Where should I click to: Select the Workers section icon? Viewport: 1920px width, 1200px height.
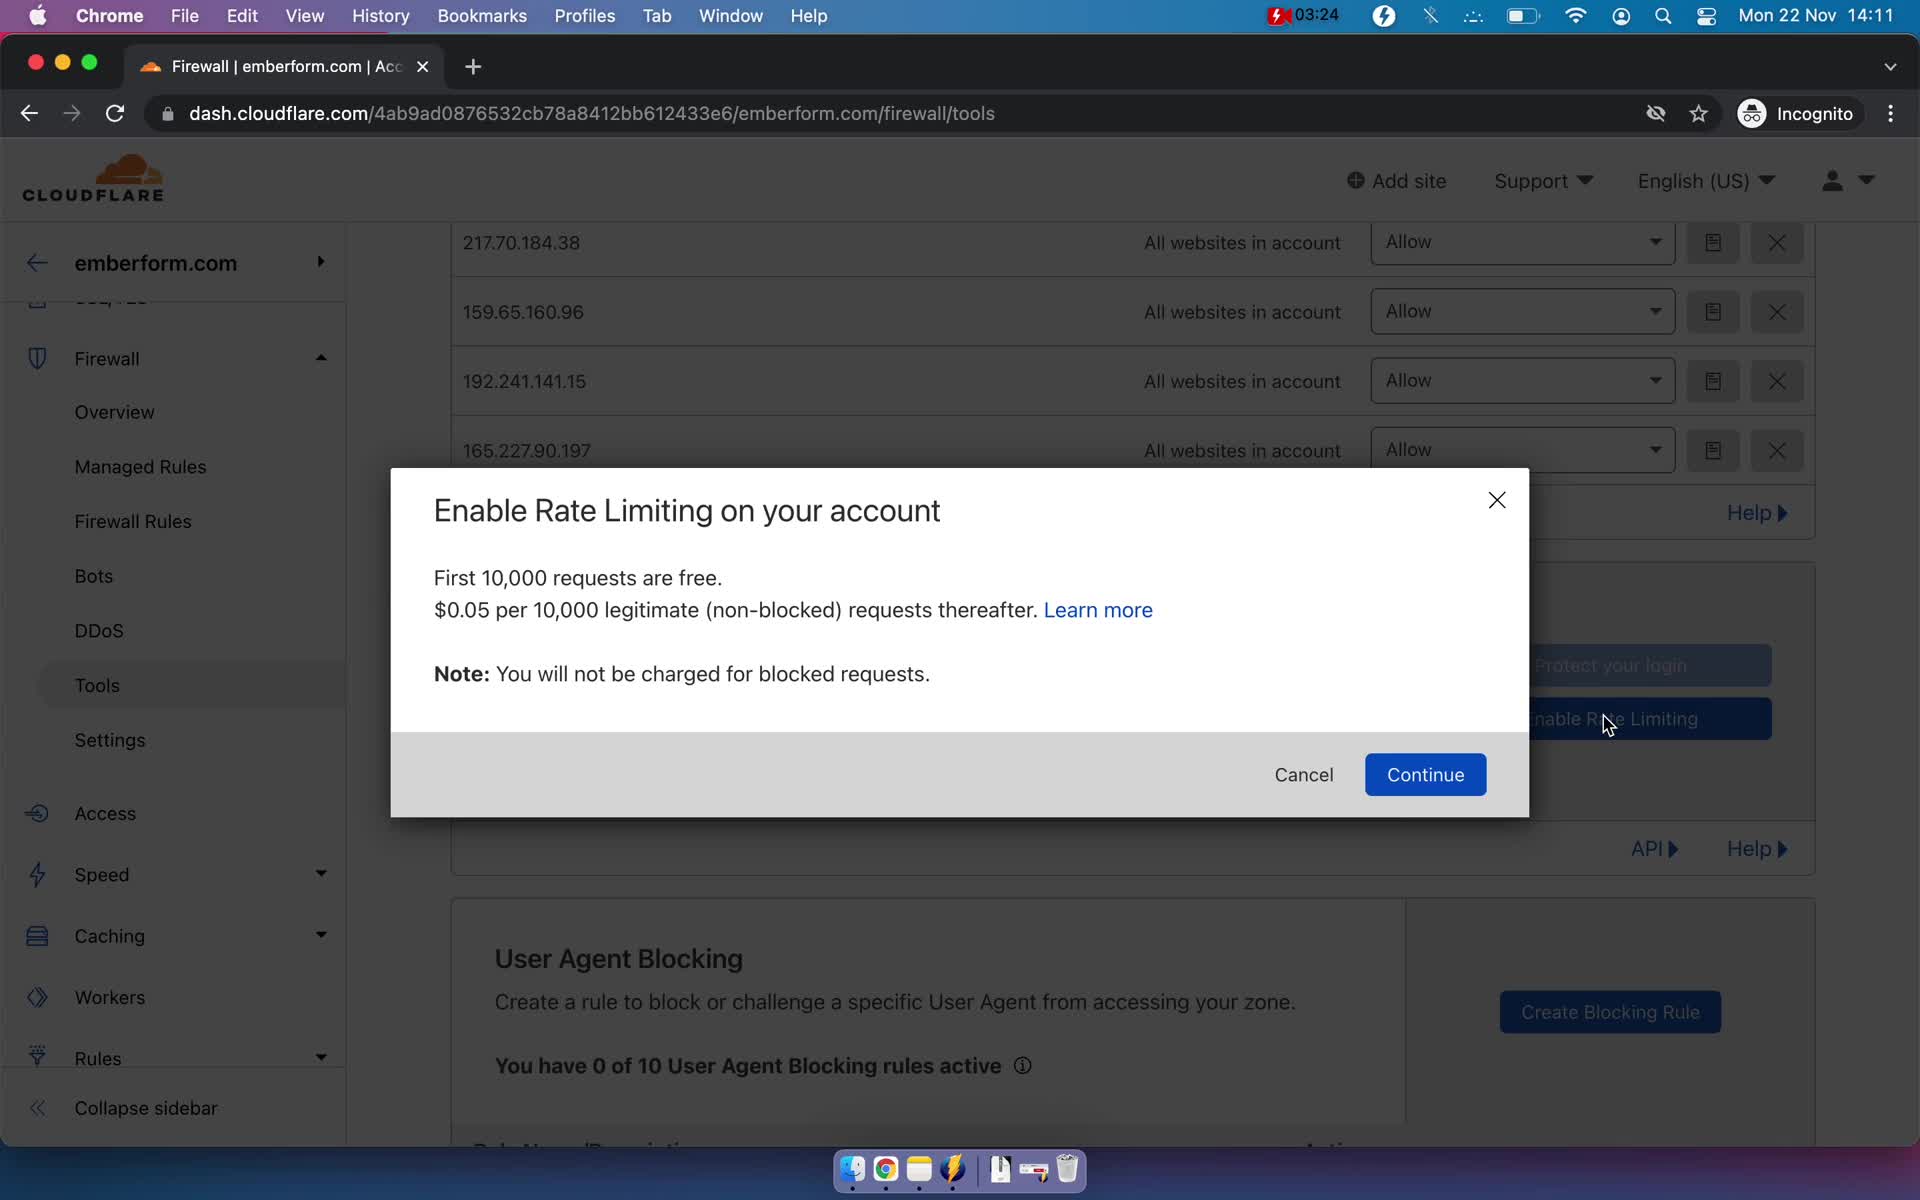(37, 995)
